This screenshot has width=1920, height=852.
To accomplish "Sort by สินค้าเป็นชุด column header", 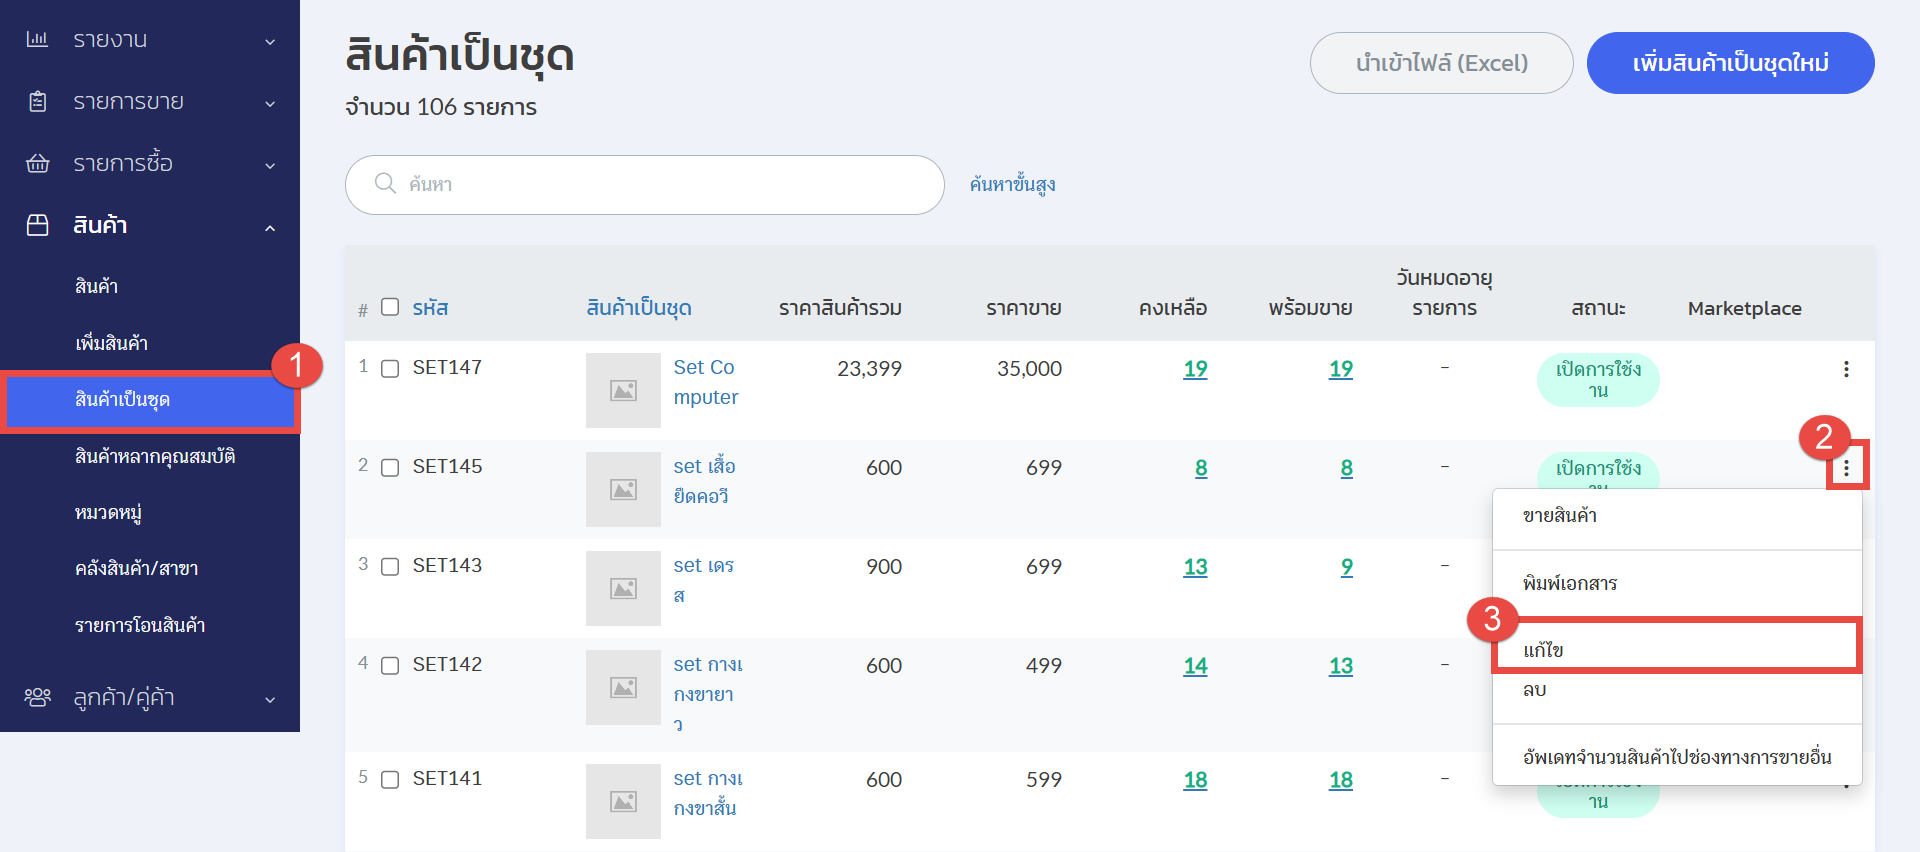I will pos(639,308).
